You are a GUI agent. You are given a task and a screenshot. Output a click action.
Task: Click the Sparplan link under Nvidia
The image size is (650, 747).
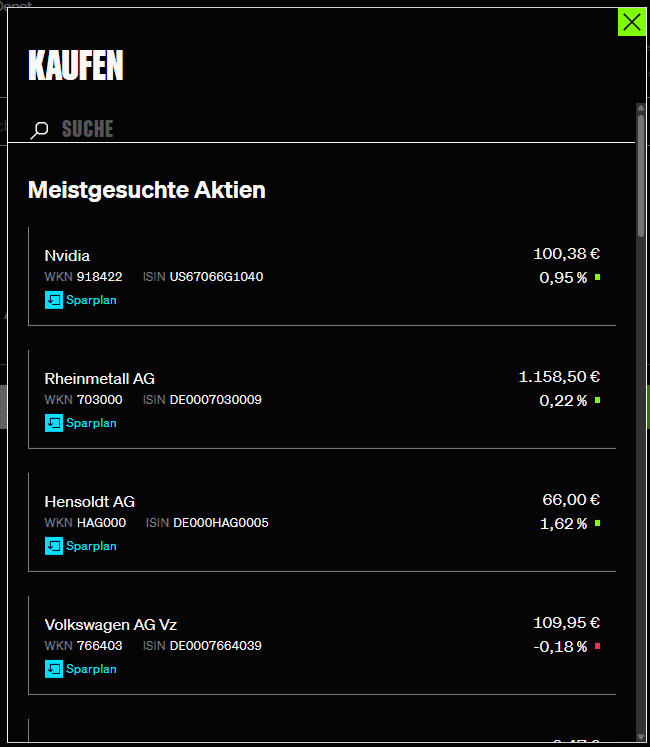pos(91,299)
